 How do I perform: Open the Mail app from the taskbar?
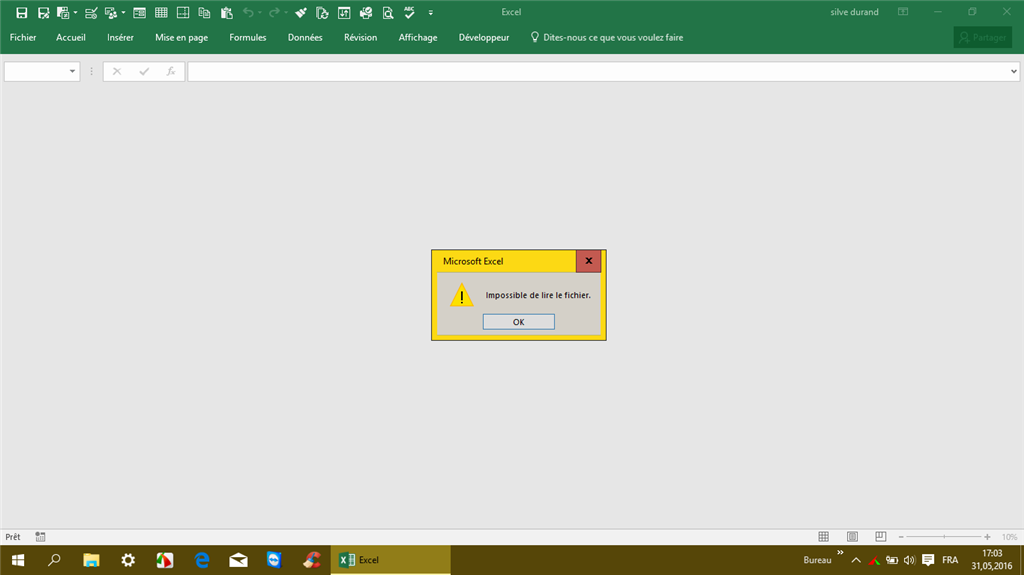click(238, 560)
